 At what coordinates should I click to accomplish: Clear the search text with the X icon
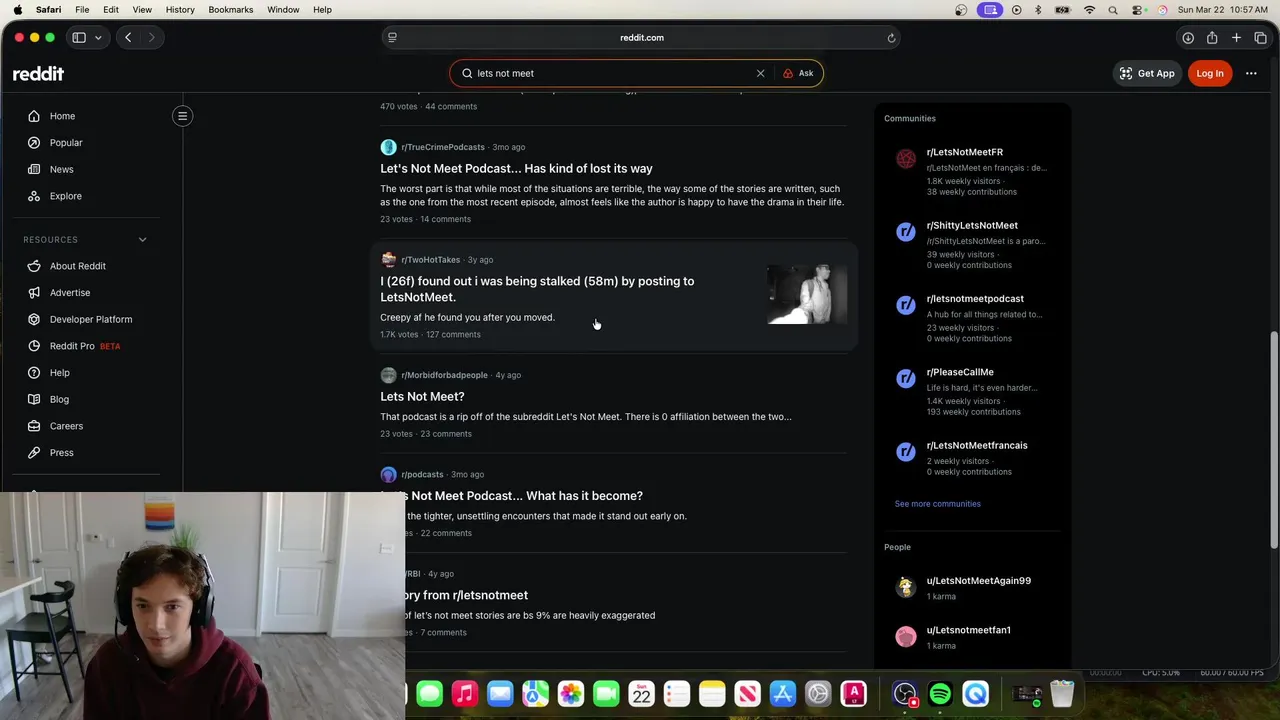pyautogui.click(x=760, y=73)
